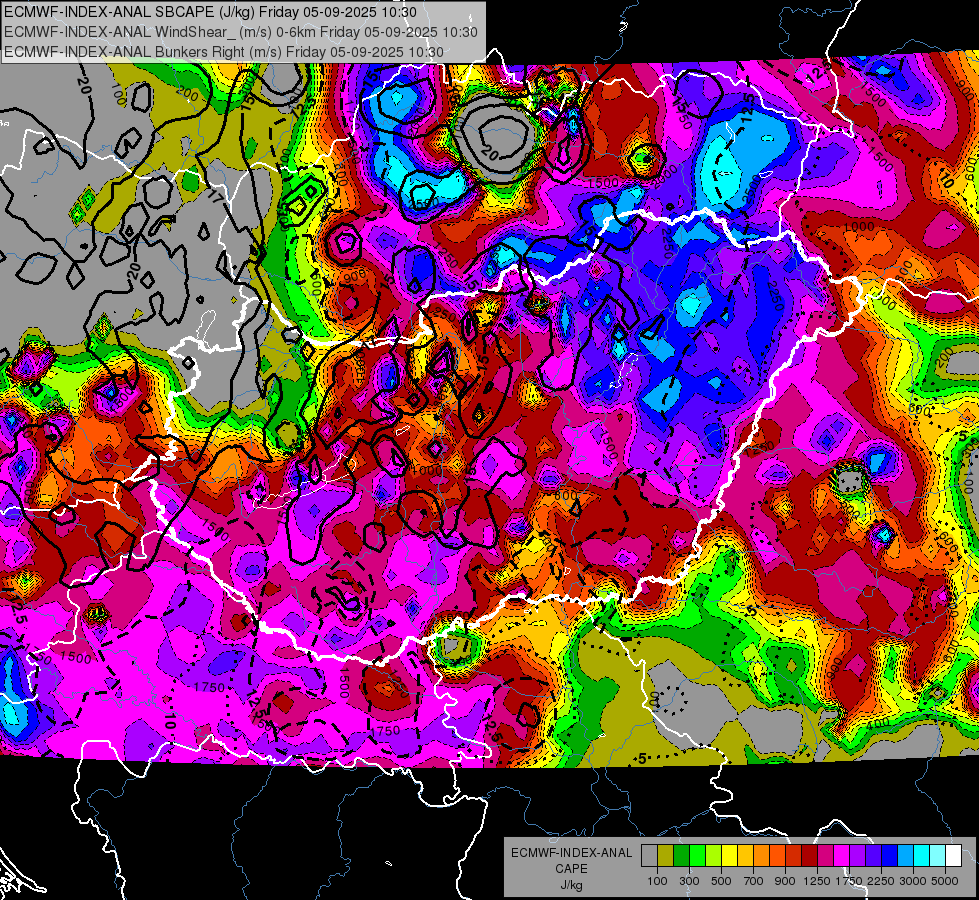Image resolution: width=979 pixels, height=900 pixels.
Task: Click the legend tick label 1250
Action: click(817, 881)
